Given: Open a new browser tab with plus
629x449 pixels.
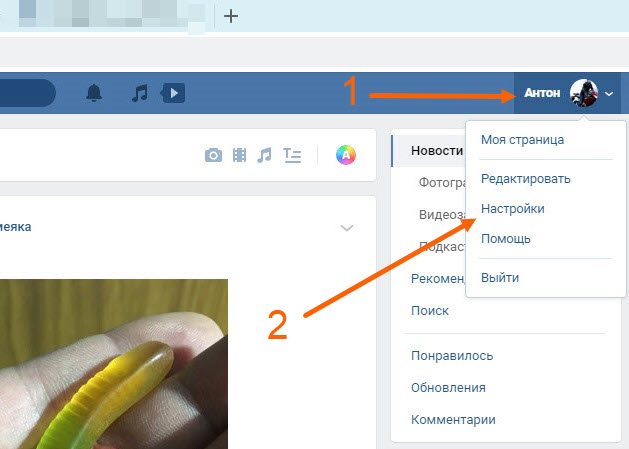Looking at the screenshot, I should (x=231, y=16).
